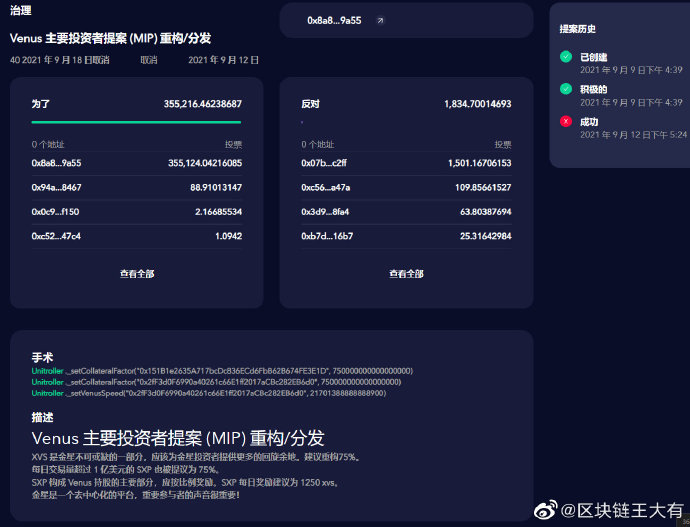Screen dimensions: 690x527
Task: Click green check icon next to 积极的
Action: (x=566, y=89)
